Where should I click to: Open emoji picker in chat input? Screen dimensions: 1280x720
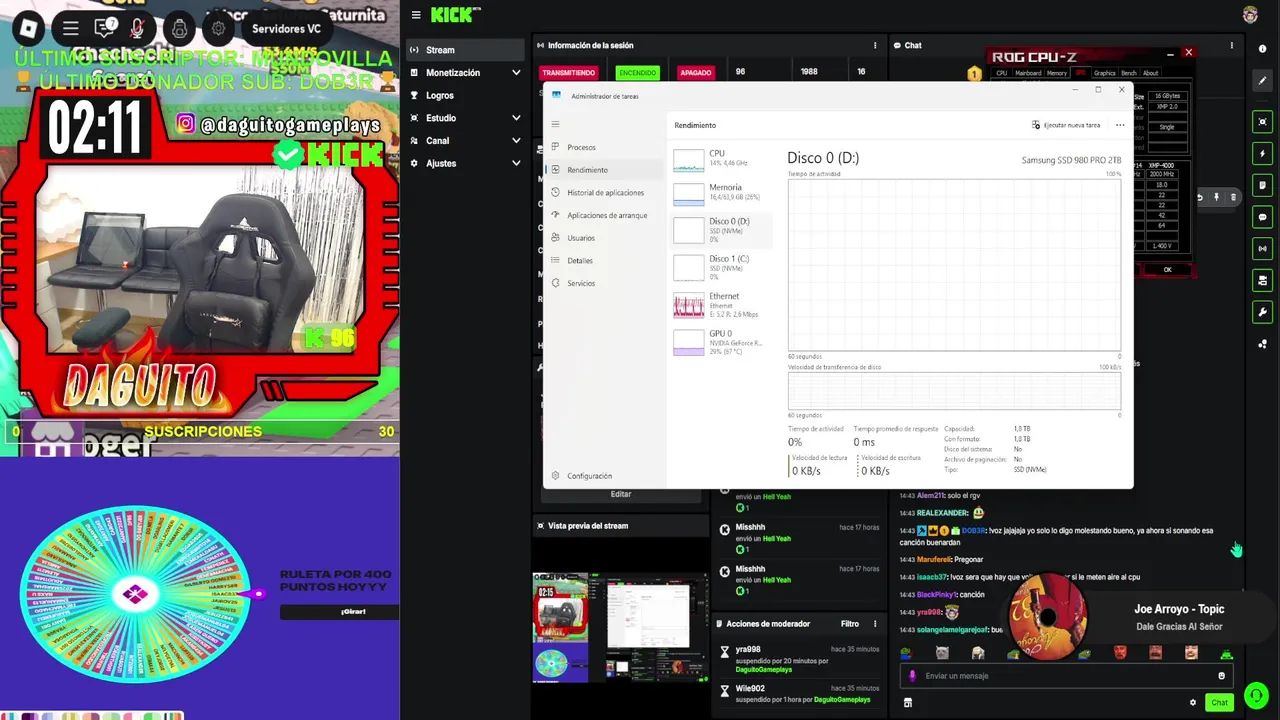[1221, 676]
